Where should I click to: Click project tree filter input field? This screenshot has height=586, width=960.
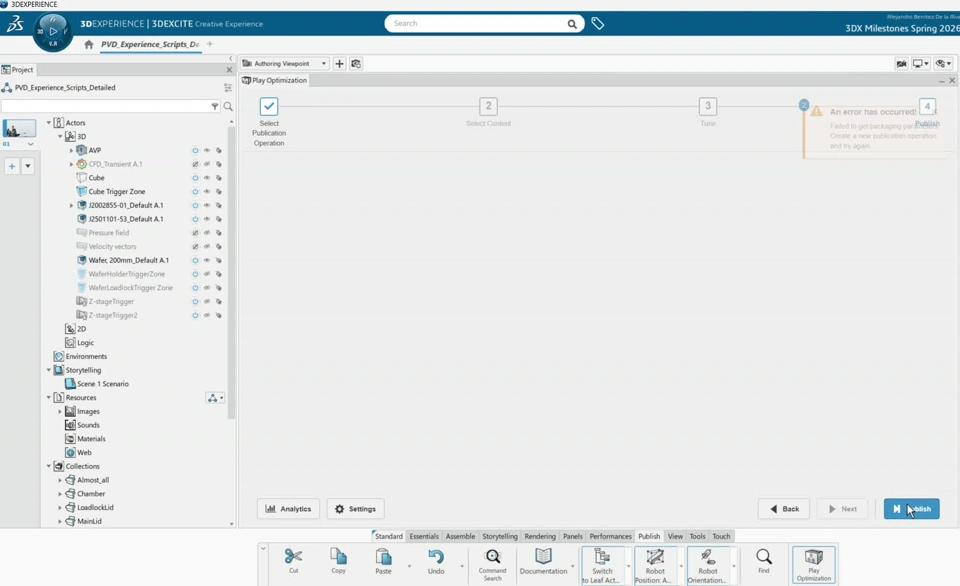(105, 107)
